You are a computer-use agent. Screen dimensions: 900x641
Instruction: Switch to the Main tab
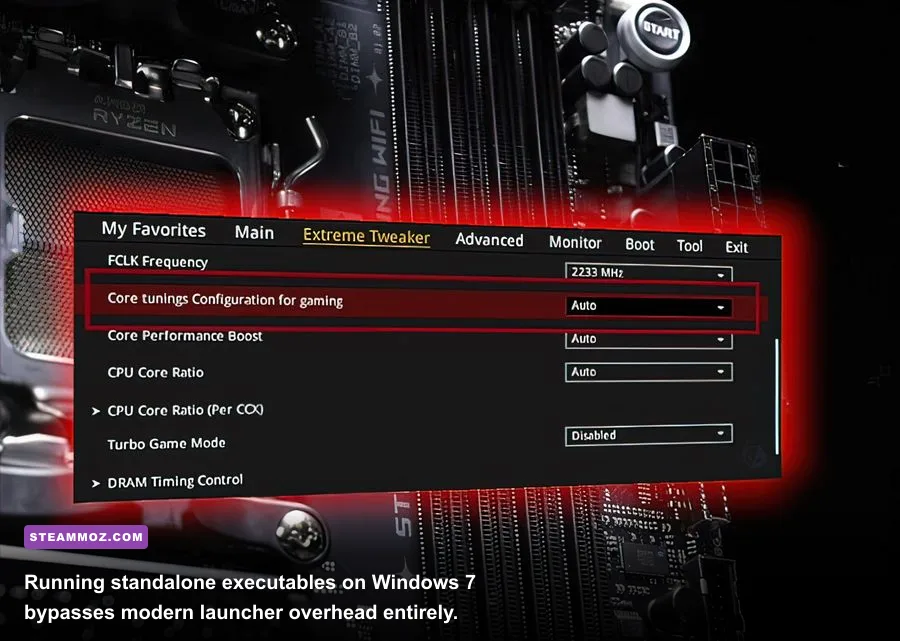point(254,232)
